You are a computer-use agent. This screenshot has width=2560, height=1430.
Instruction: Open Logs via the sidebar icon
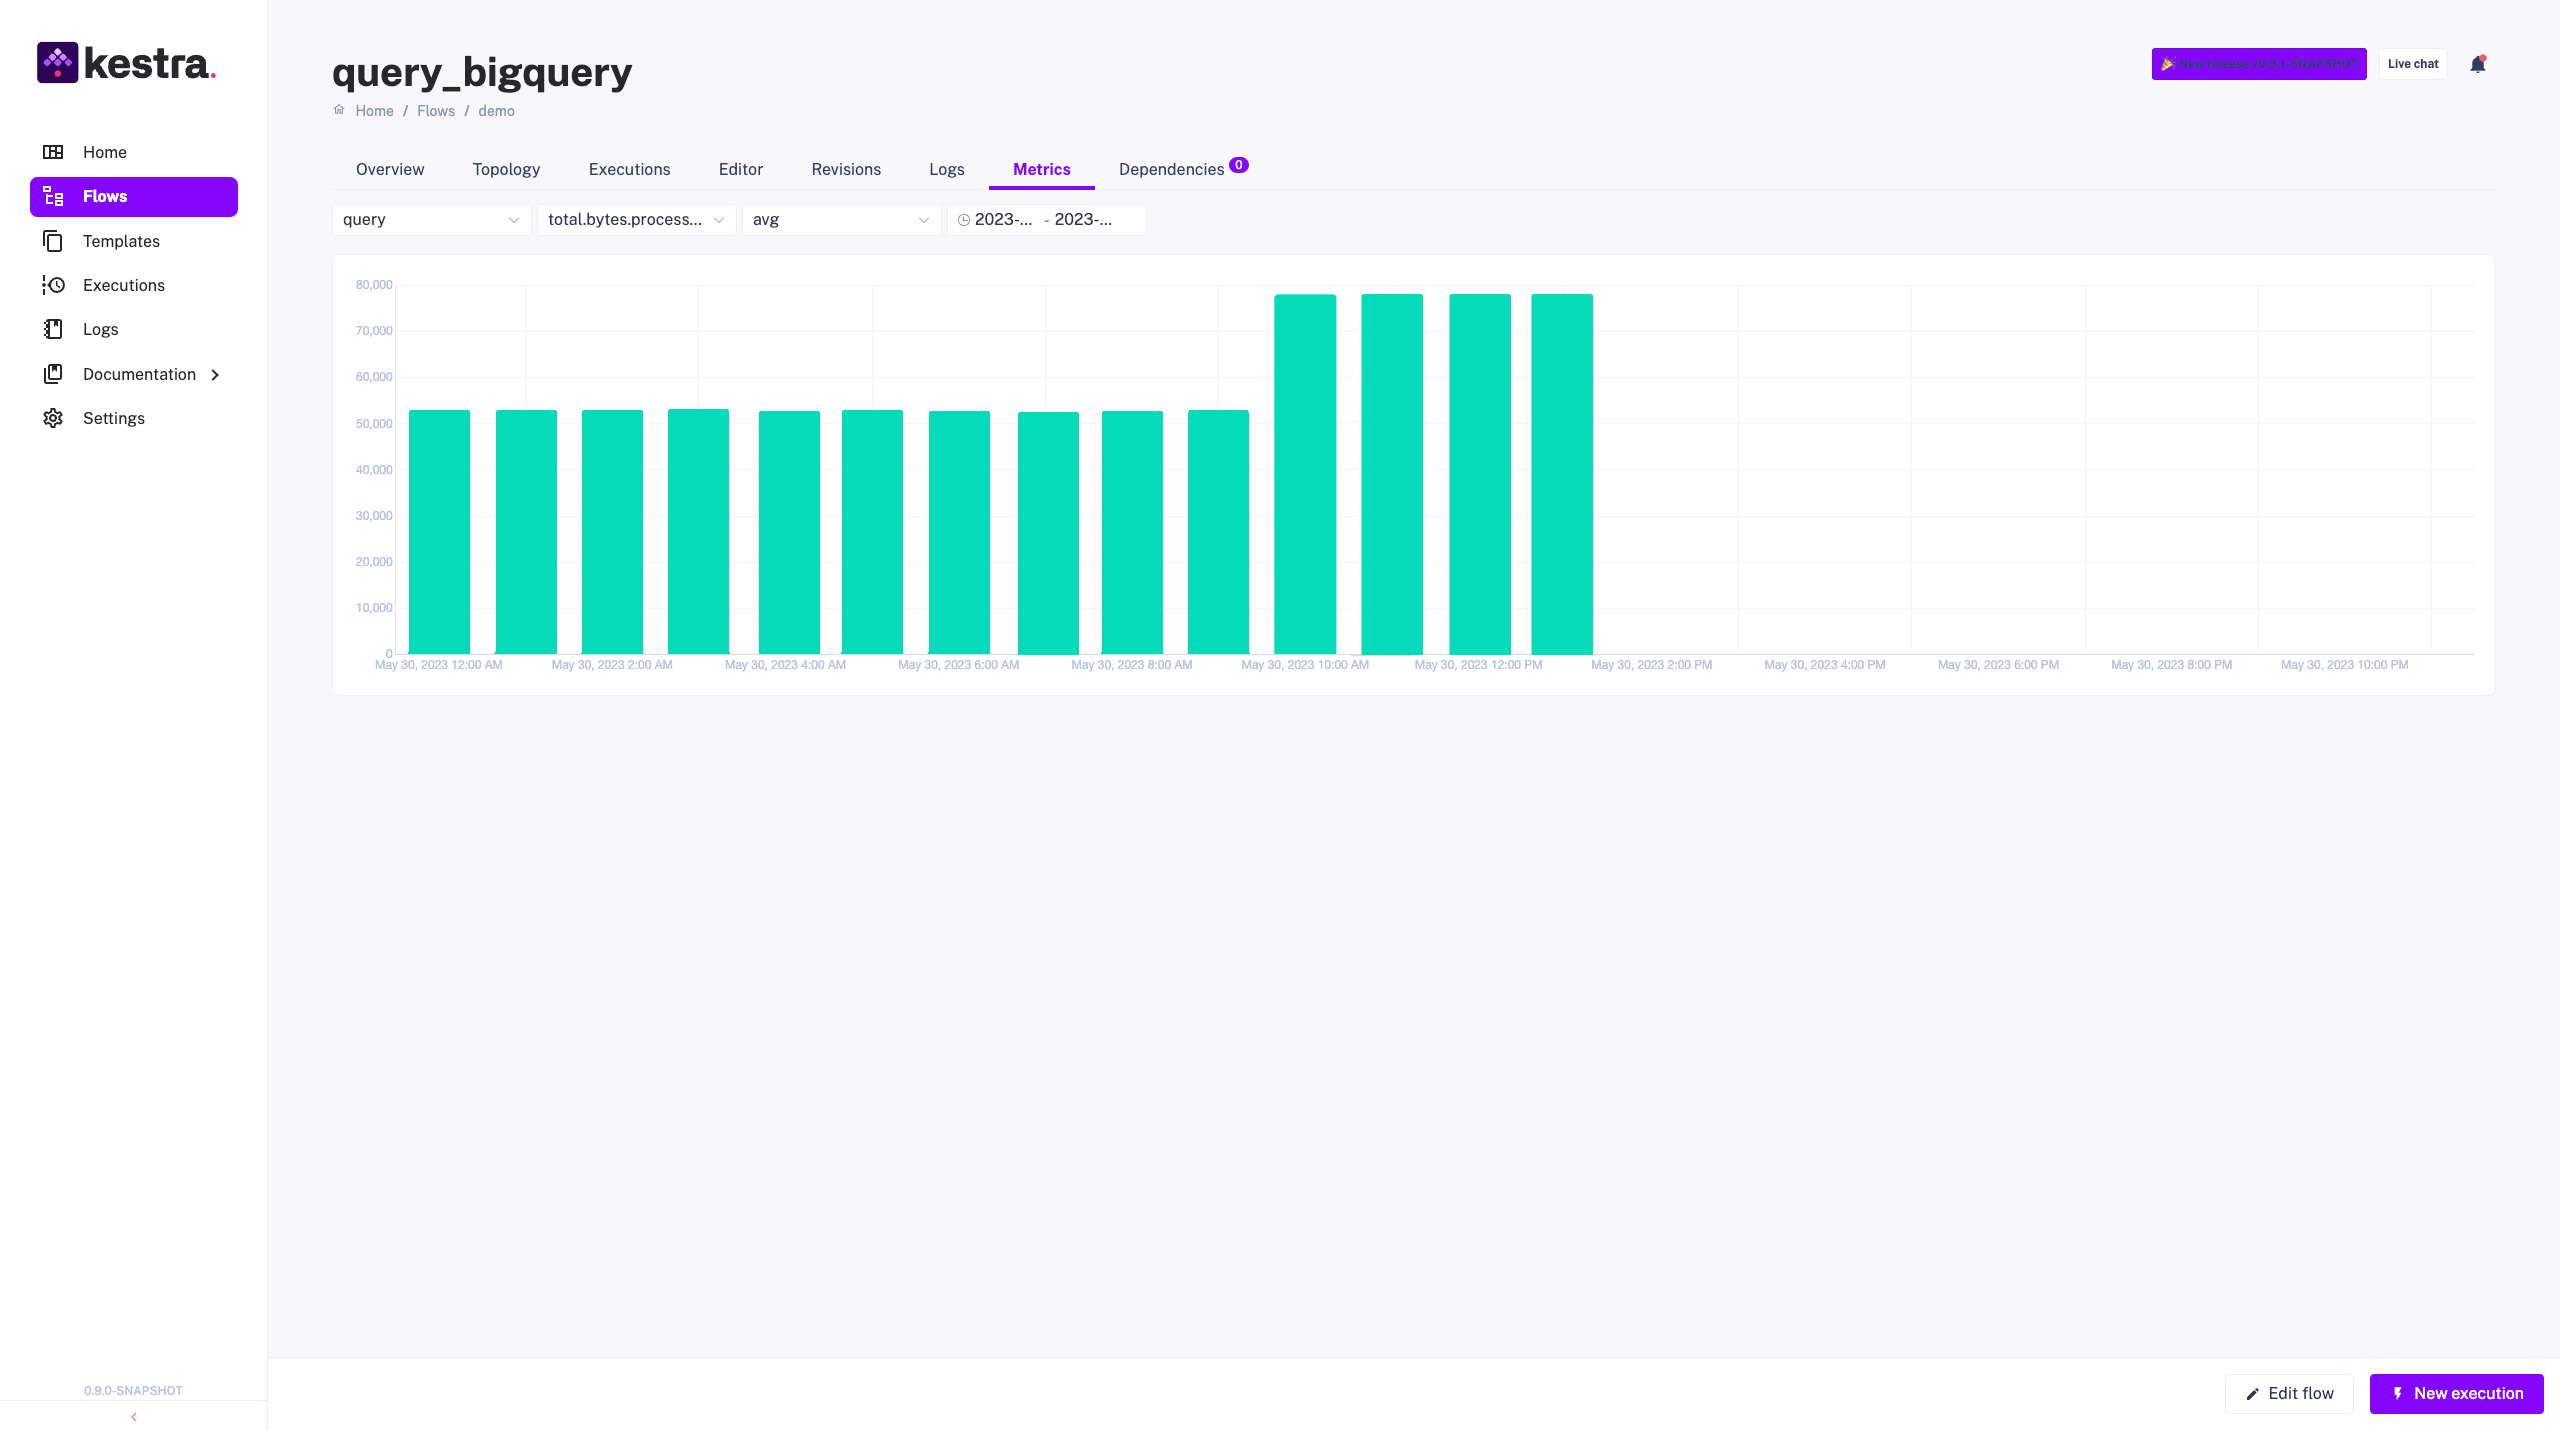click(53, 329)
